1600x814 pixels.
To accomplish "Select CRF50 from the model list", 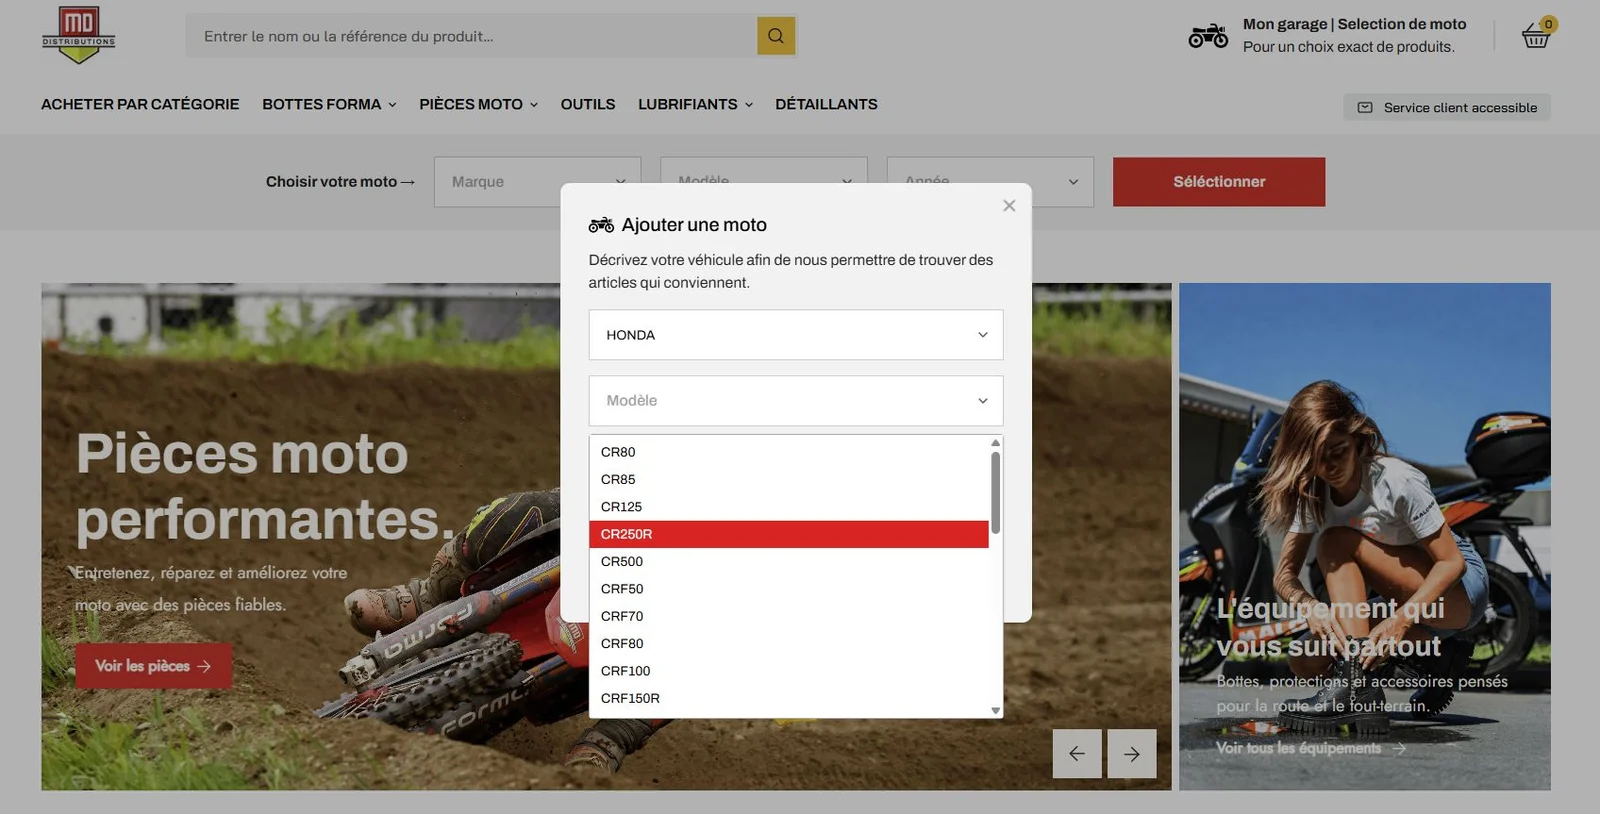I will pyautogui.click(x=789, y=589).
